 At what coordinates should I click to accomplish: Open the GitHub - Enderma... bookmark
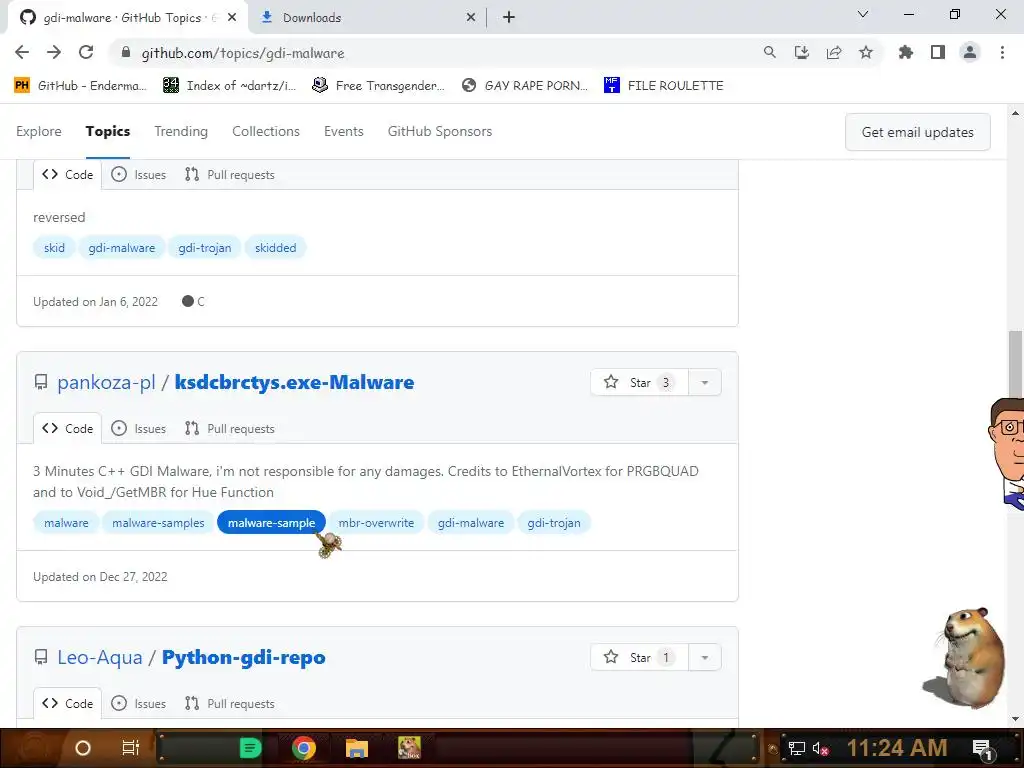point(80,86)
